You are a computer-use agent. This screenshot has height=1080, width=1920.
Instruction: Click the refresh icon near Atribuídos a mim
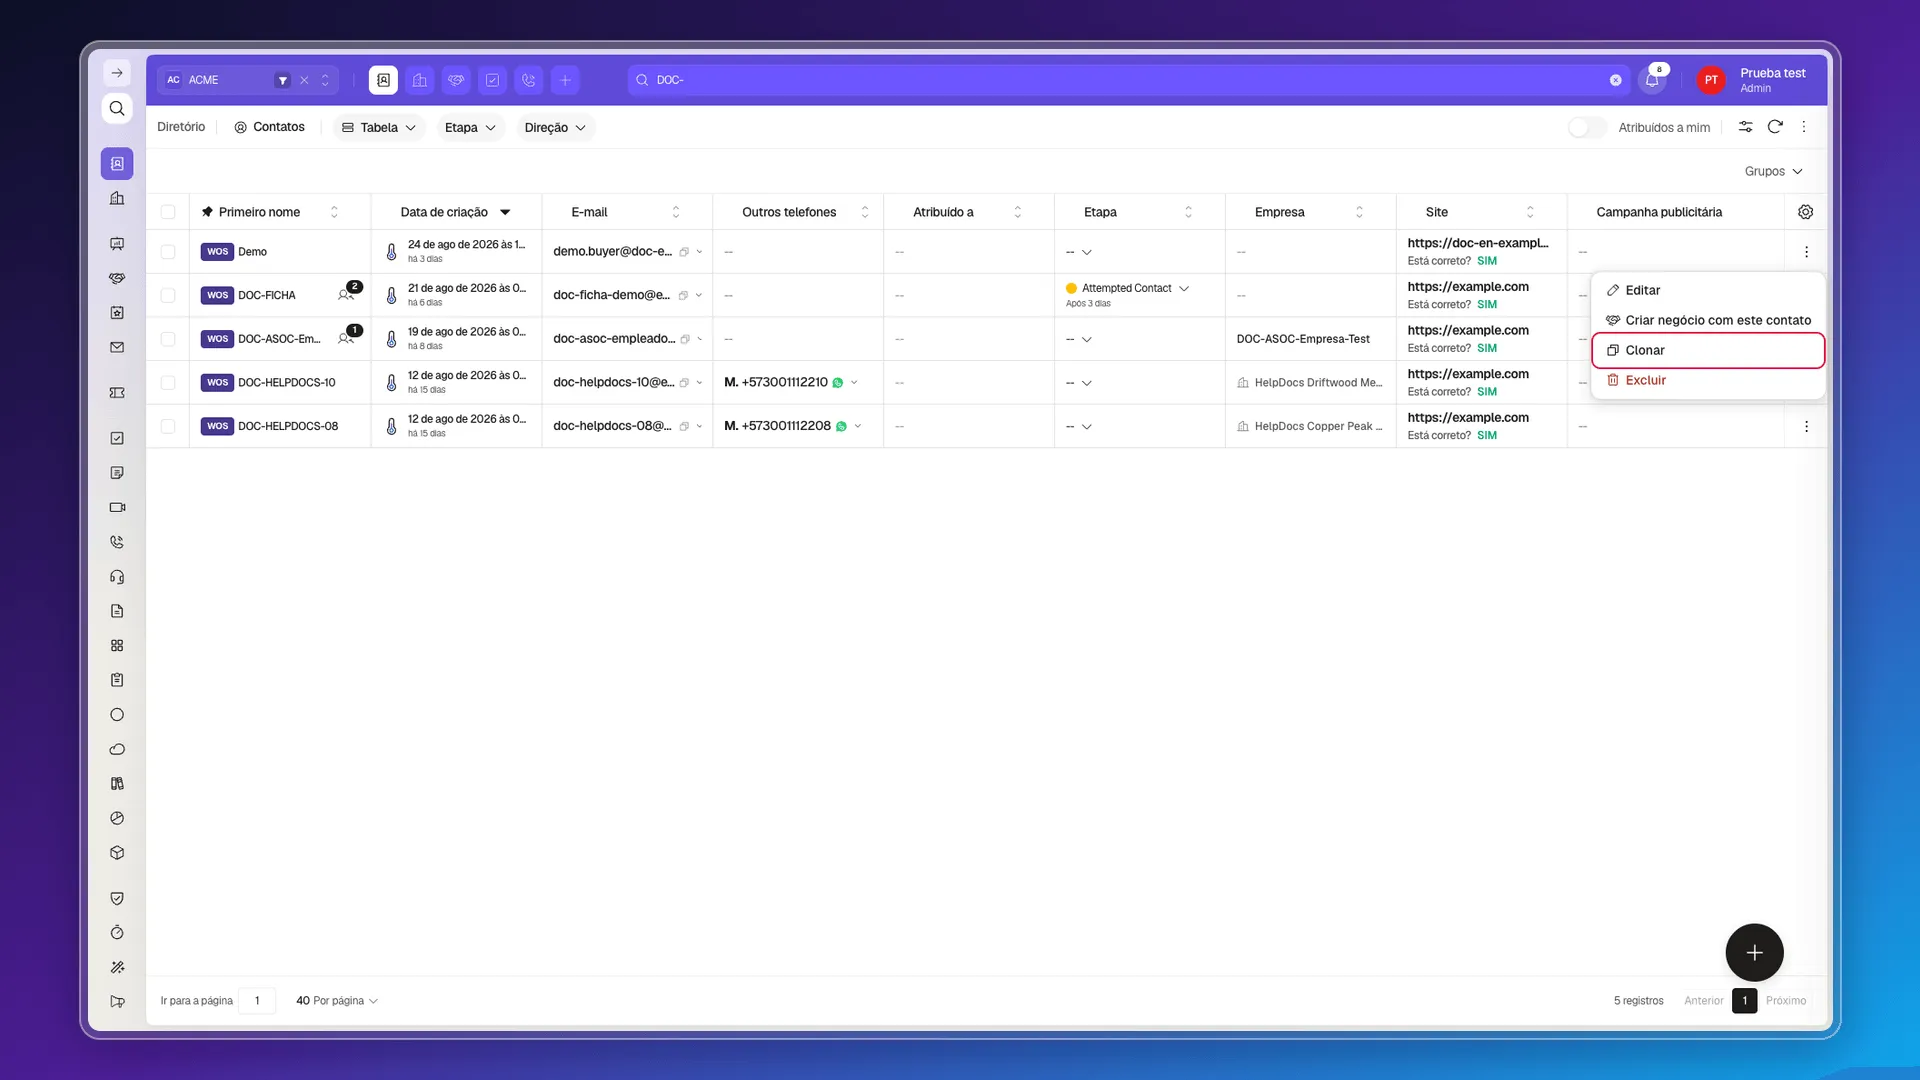coord(1775,127)
